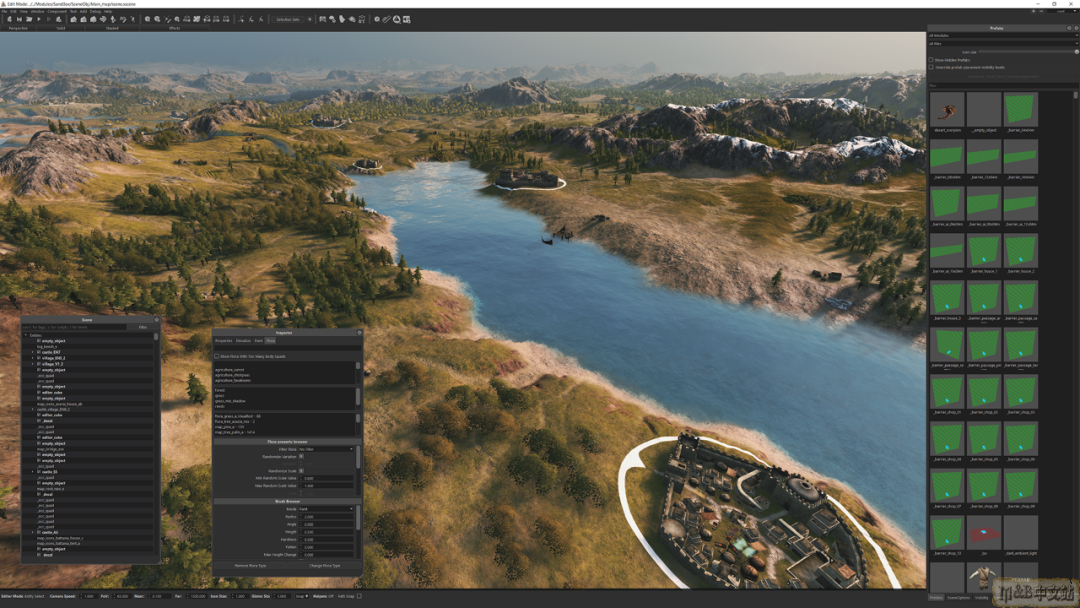Click the Min Random Scale Value field
This screenshot has height=608, width=1080.
pos(327,478)
